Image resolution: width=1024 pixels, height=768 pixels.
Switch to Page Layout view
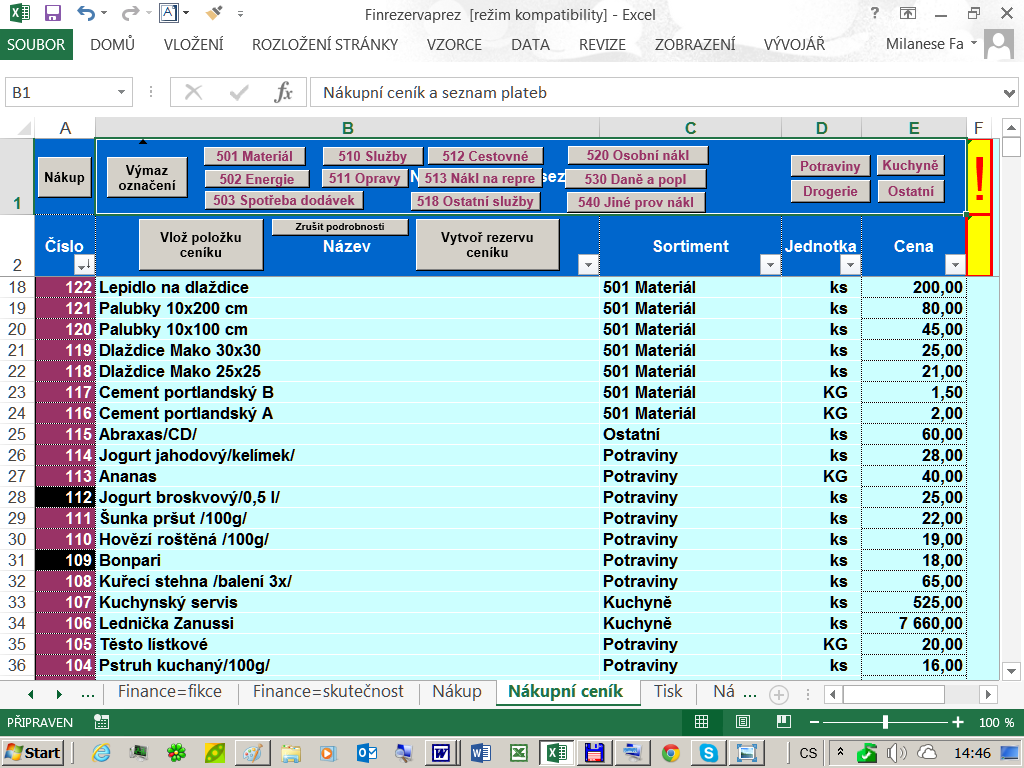pos(743,722)
